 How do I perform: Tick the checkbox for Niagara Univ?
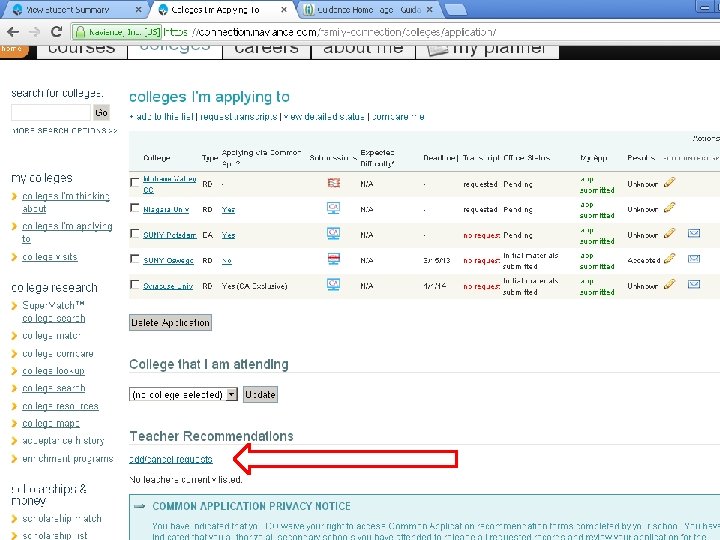[135, 208]
